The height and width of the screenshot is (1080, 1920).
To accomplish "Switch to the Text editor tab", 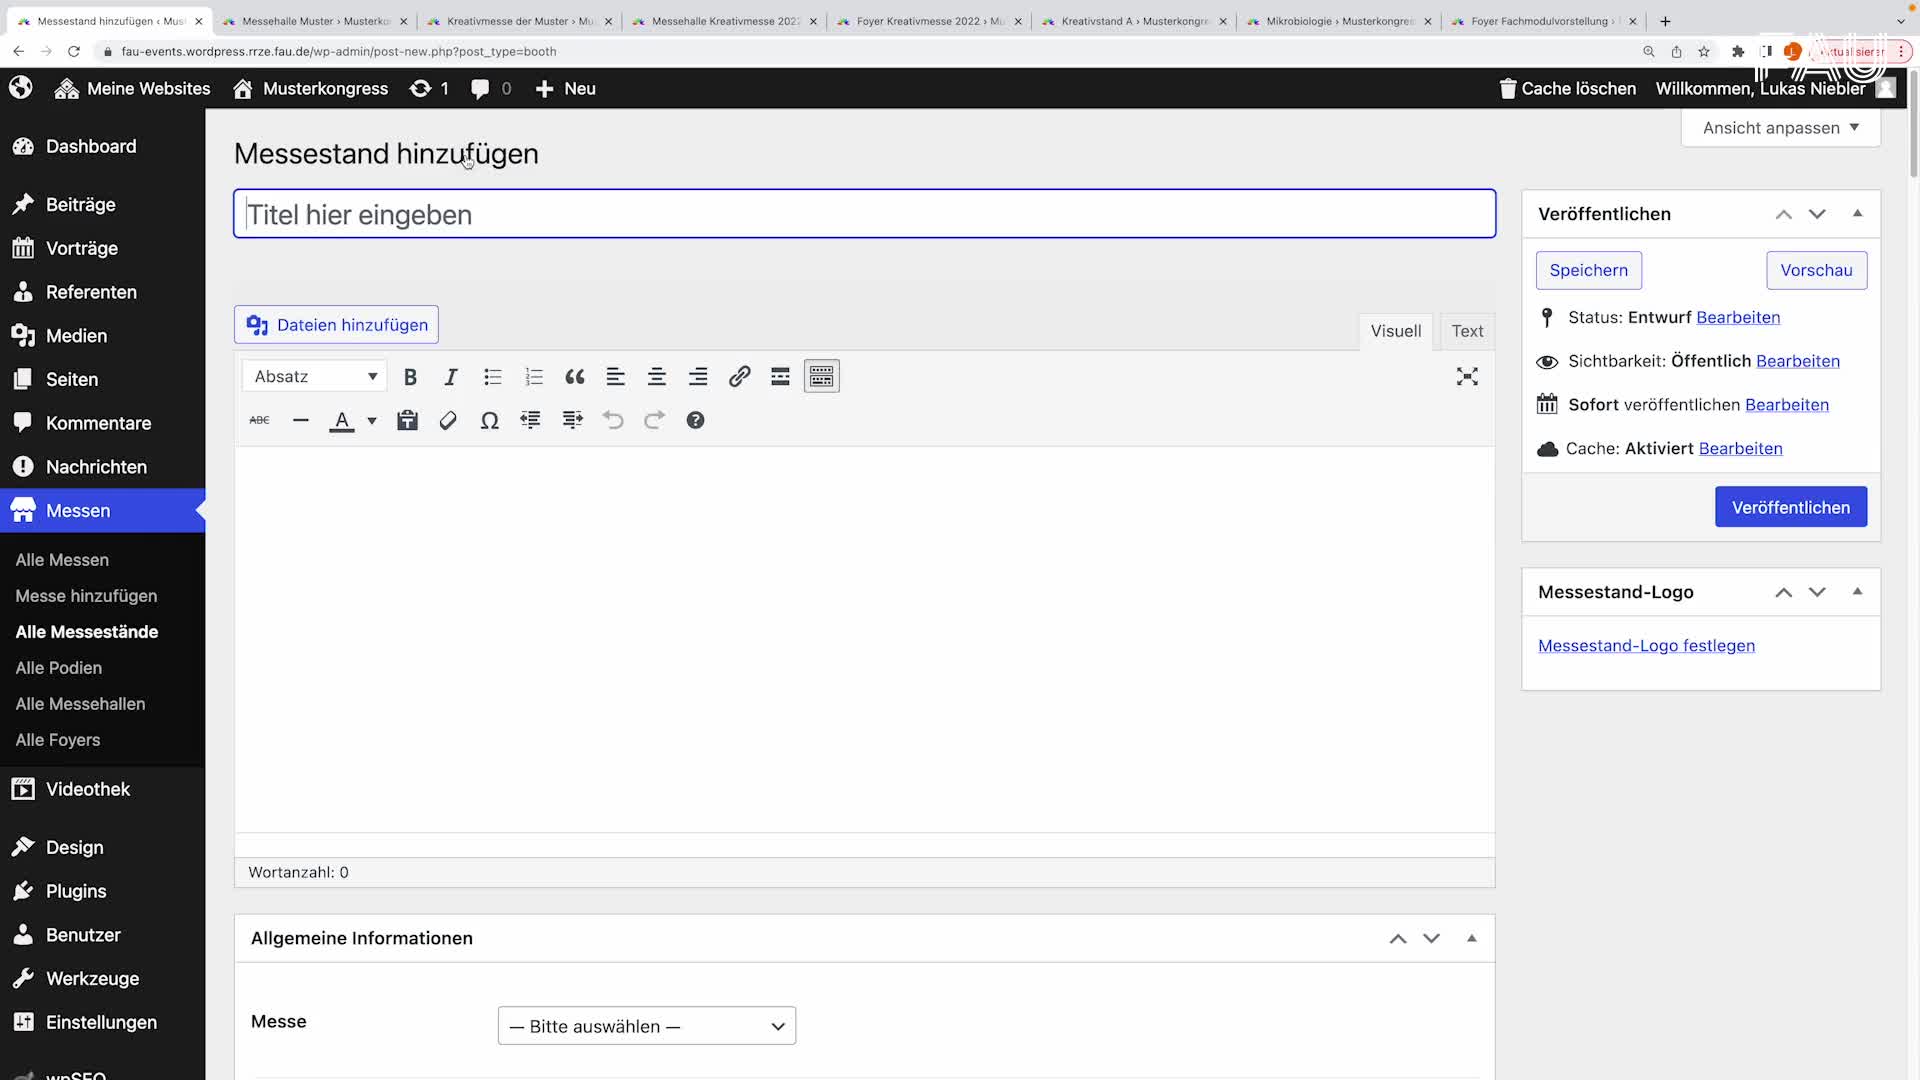I will pyautogui.click(x=1467, y=331).
